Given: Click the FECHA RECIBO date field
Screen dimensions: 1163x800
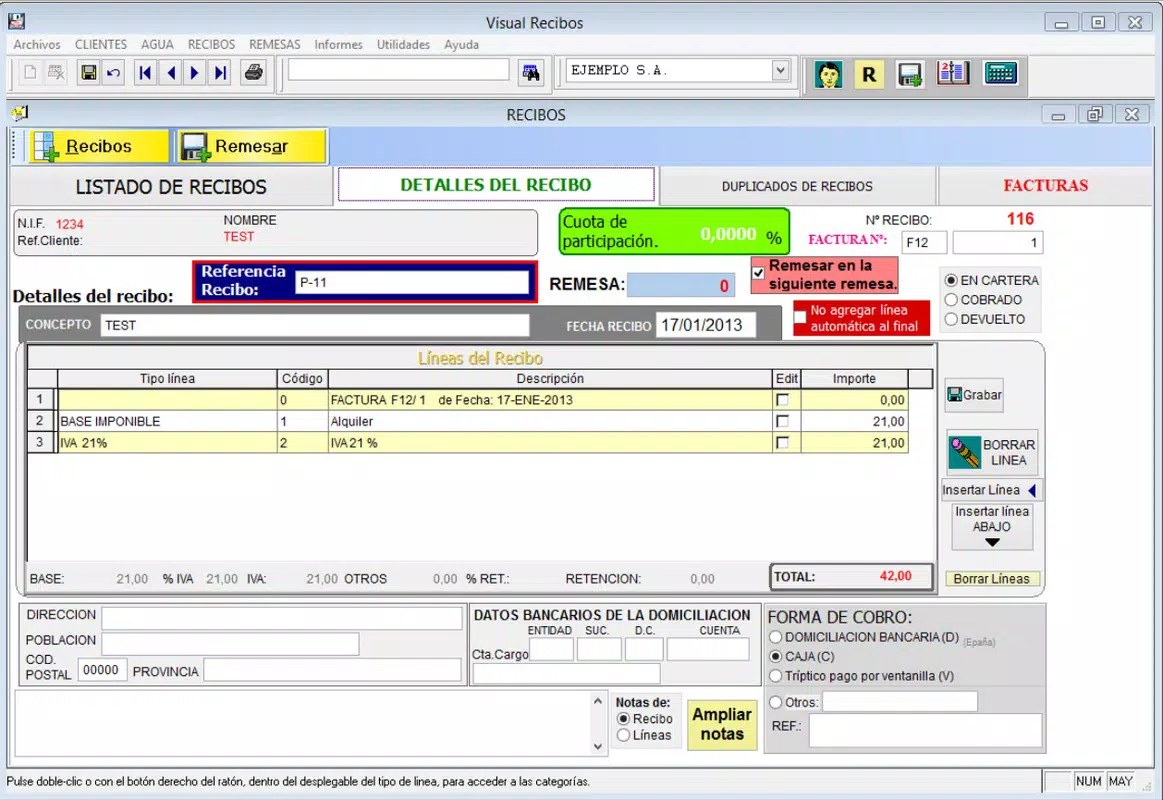Looking at the screenshot, I should 705,325.
